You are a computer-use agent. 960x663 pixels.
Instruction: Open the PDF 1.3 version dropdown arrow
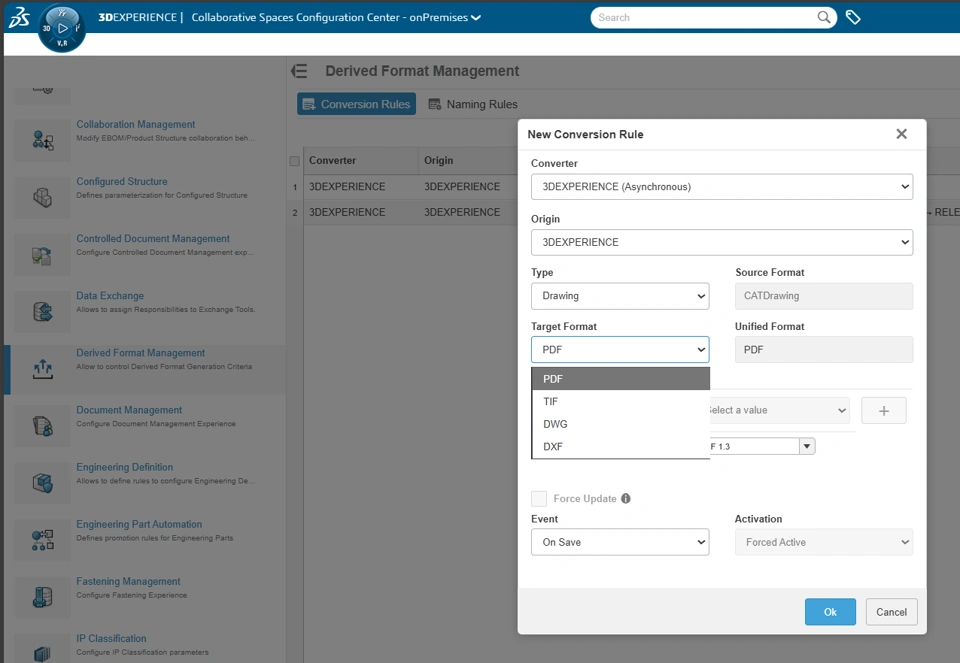(807, 446)
